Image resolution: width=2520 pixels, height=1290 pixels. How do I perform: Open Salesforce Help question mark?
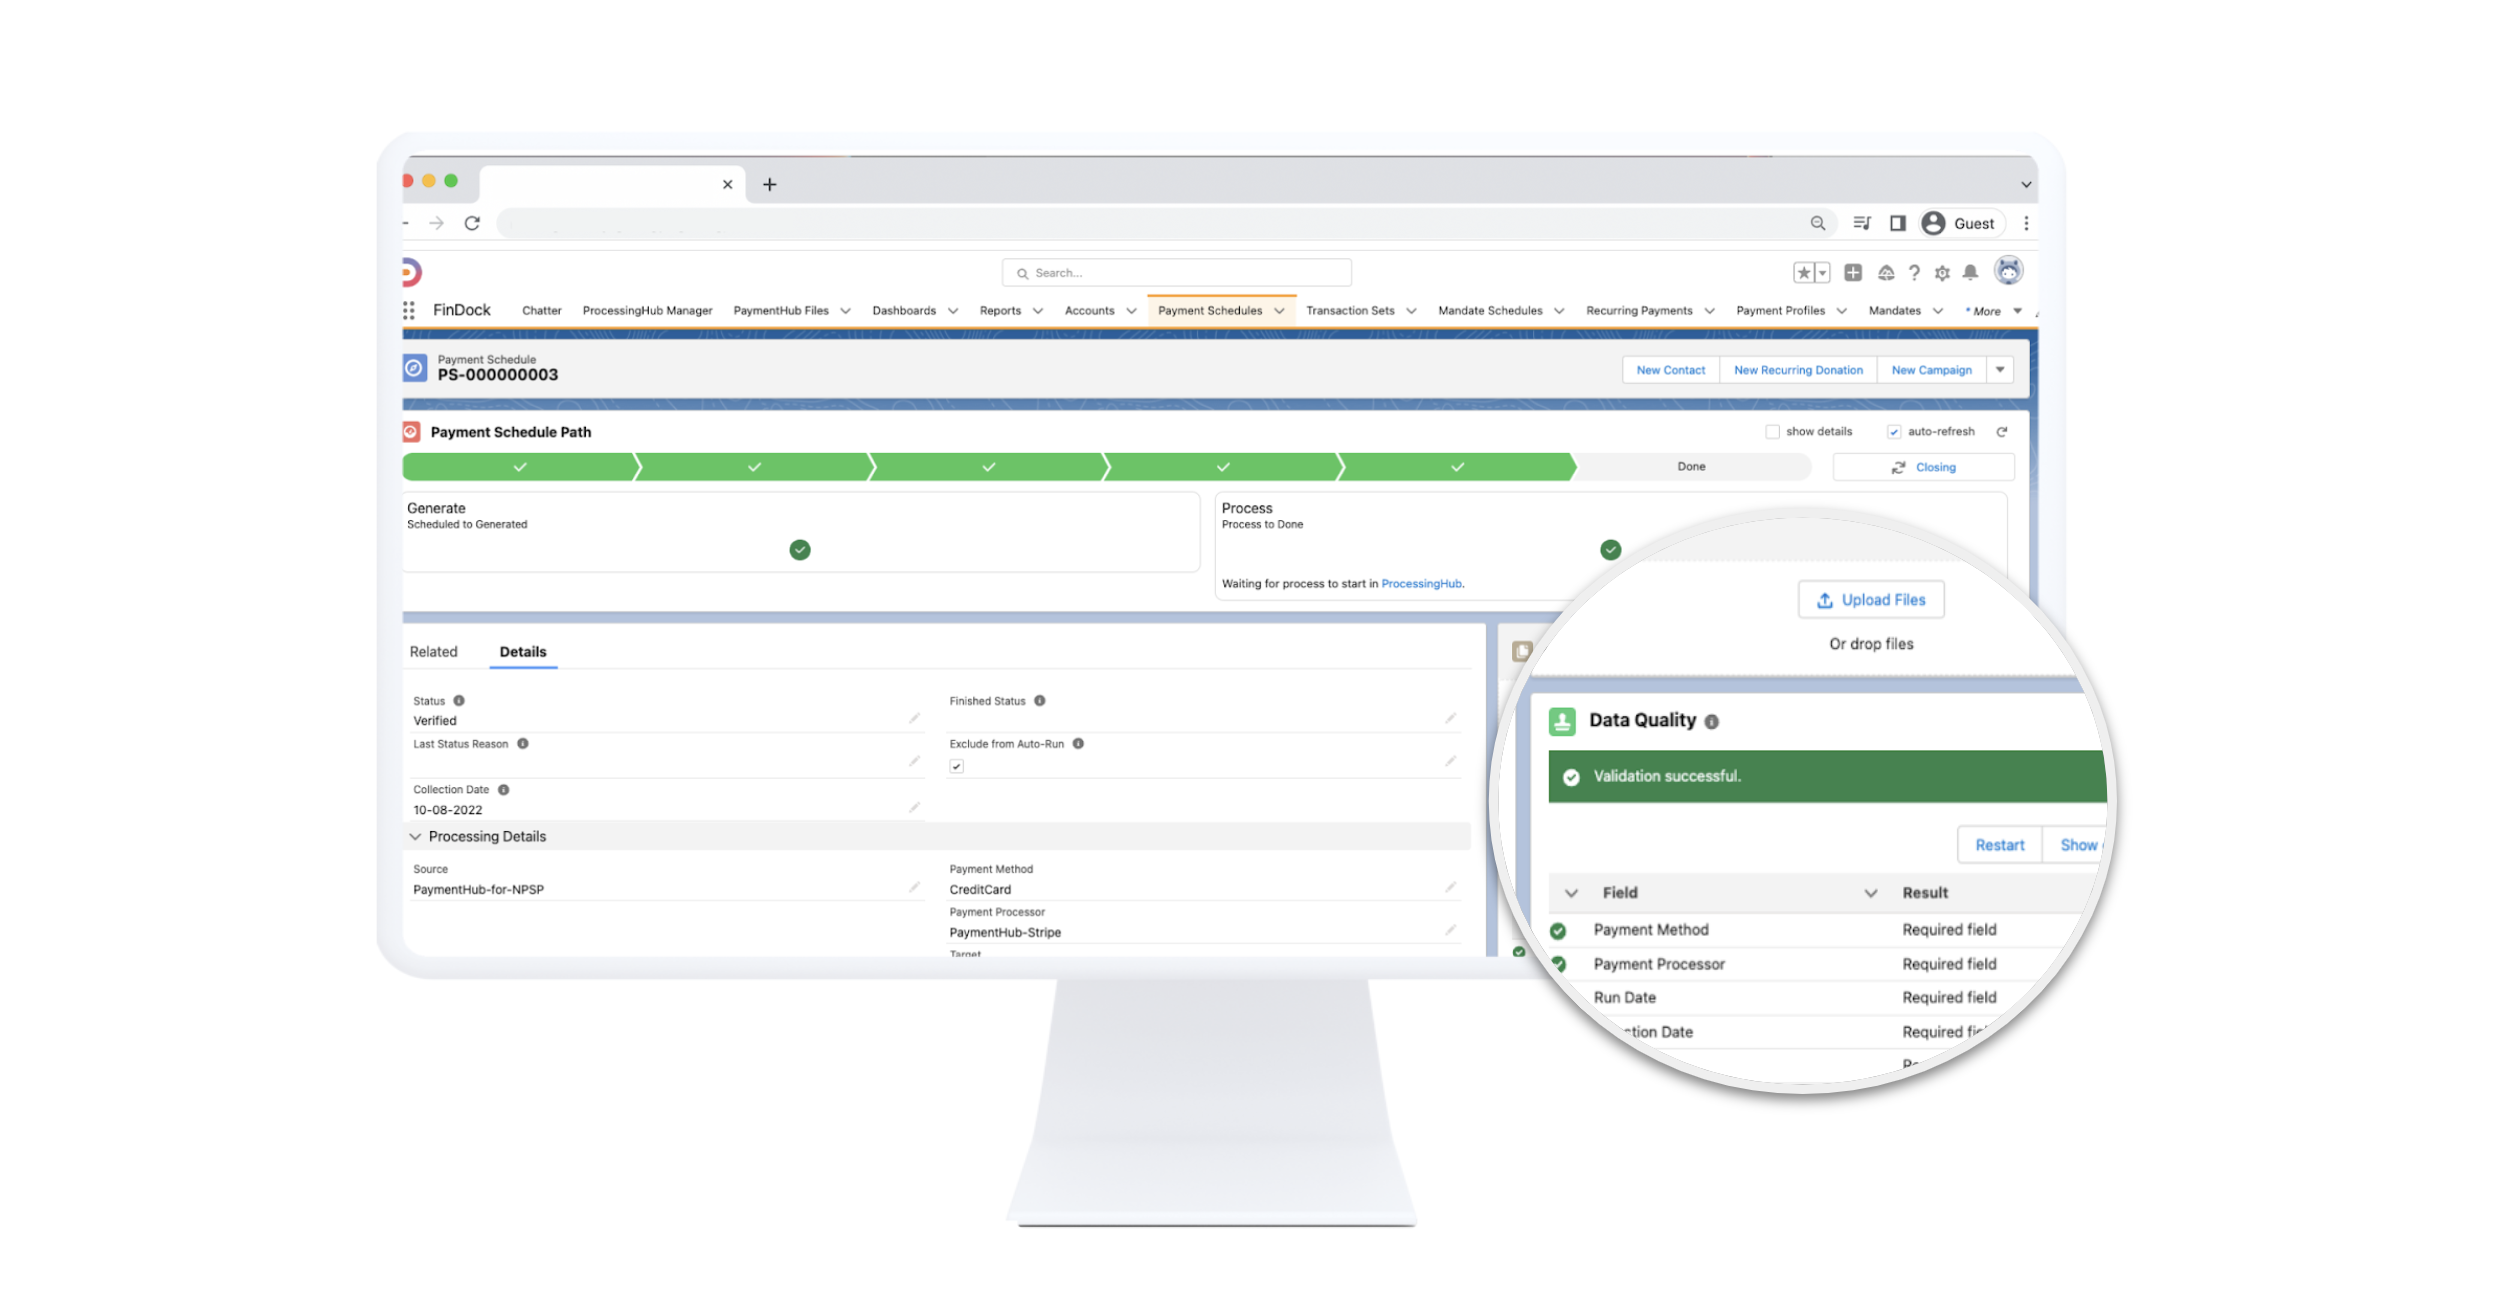(x=1914, y=272)
